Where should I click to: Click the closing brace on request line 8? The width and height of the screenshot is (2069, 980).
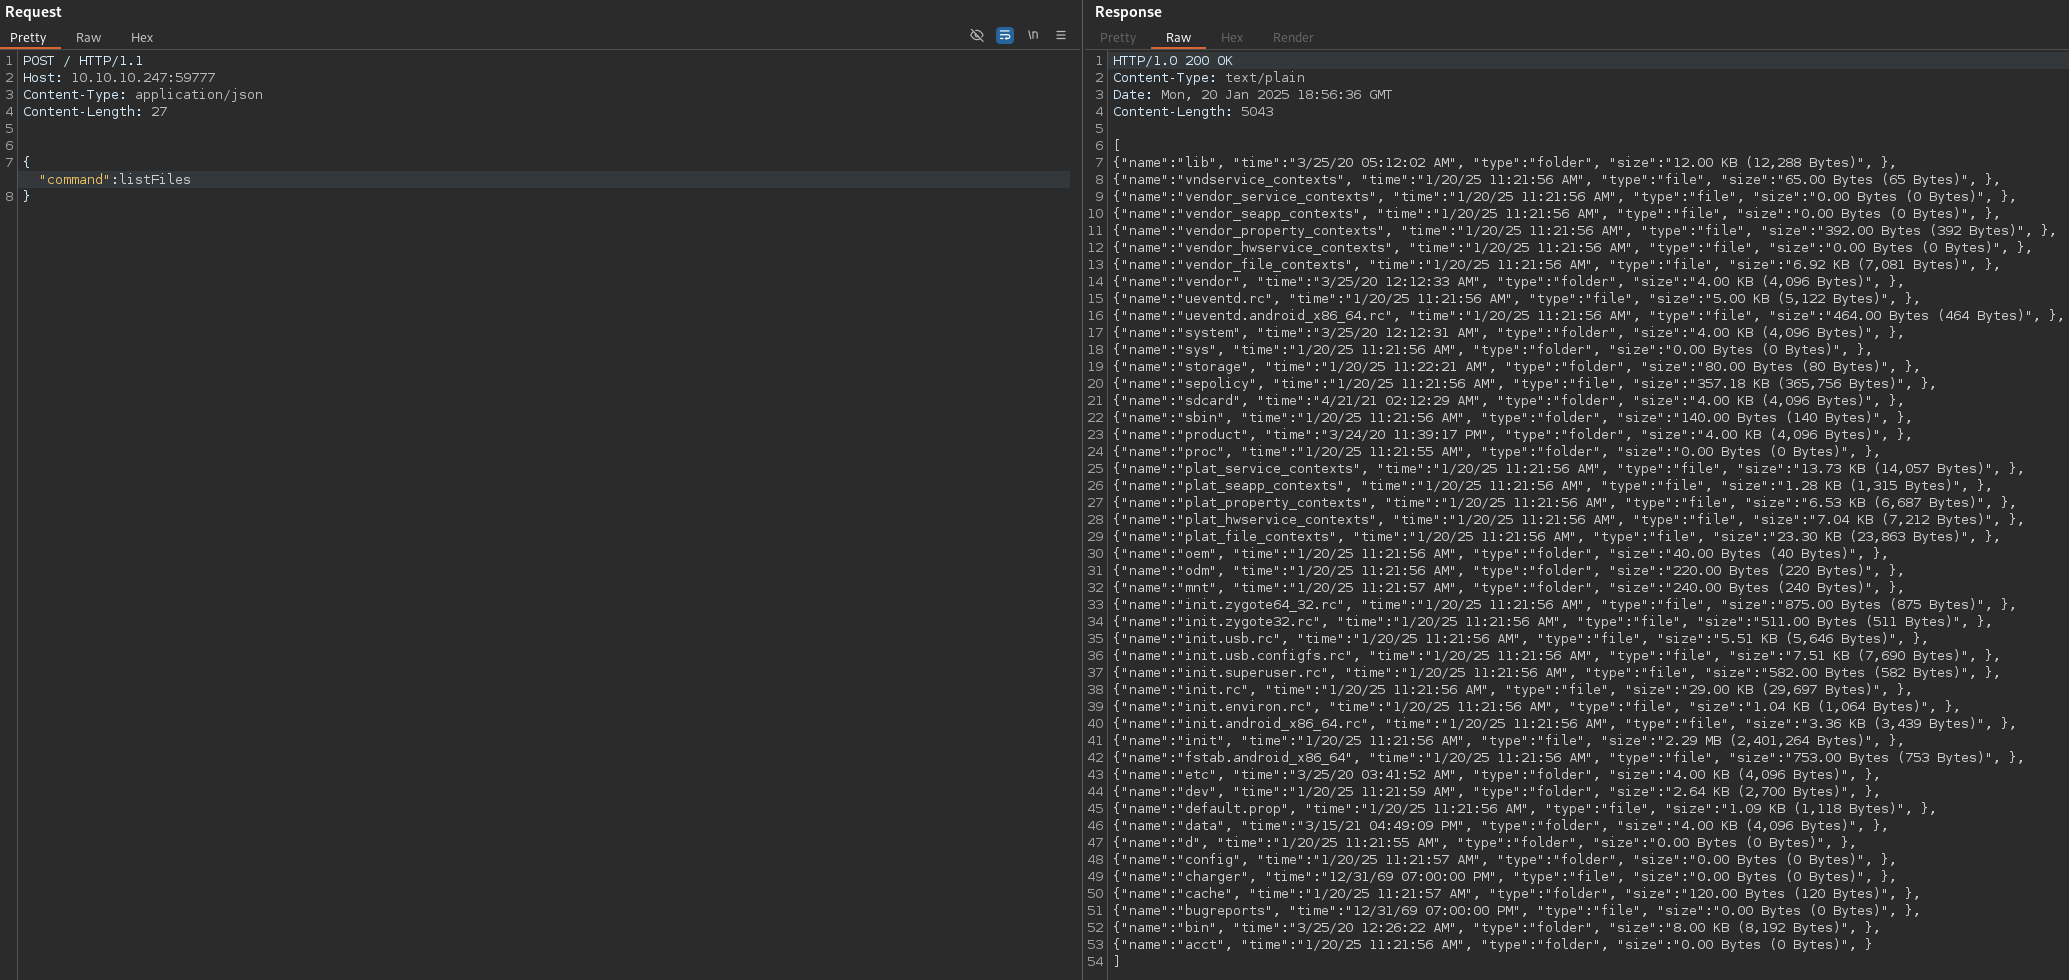27,197
